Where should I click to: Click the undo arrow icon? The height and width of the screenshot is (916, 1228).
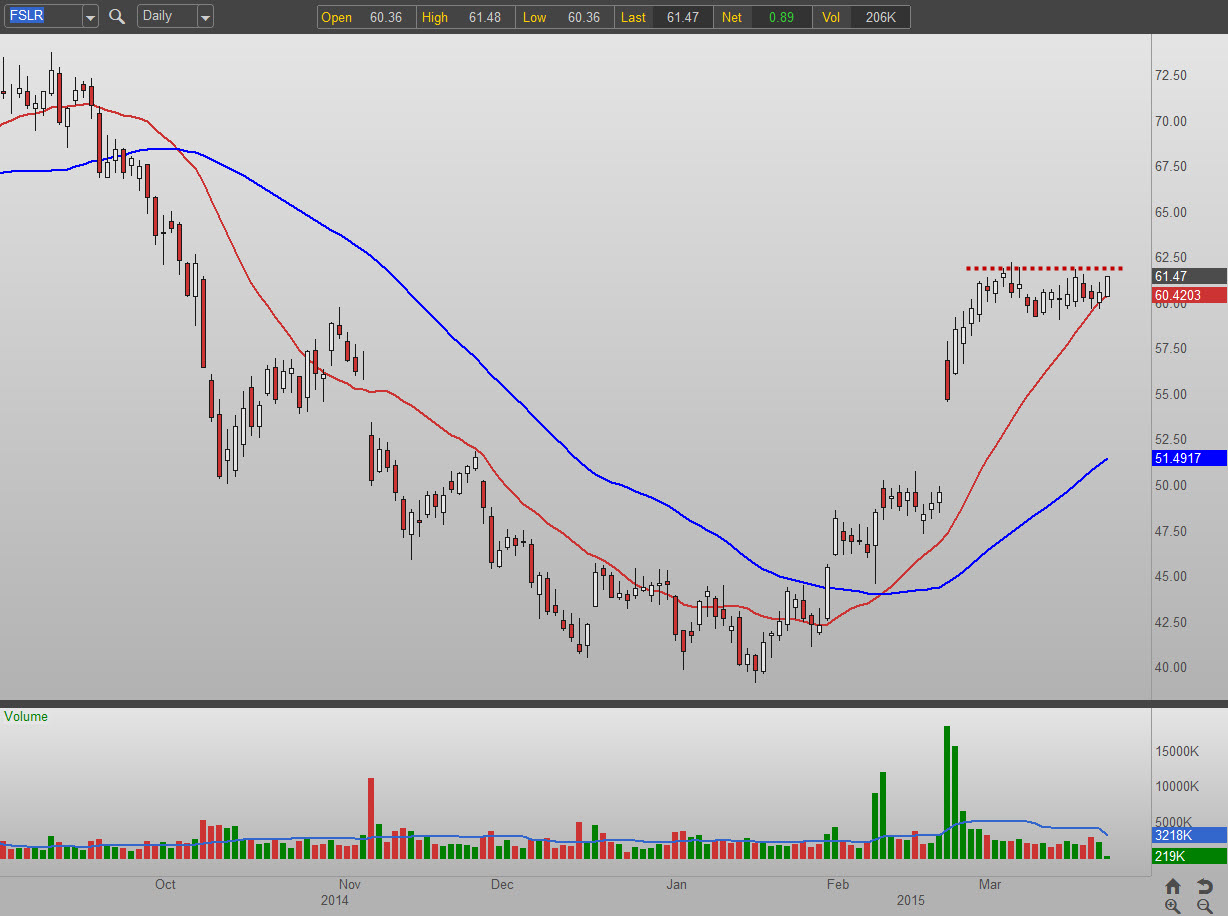point(1205,886)
